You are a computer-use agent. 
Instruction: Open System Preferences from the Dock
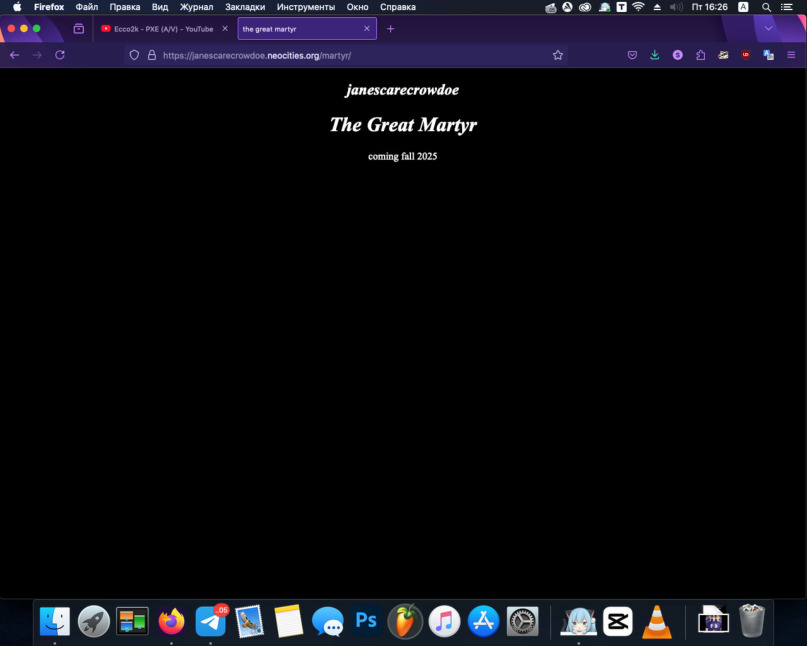(522, 621)
